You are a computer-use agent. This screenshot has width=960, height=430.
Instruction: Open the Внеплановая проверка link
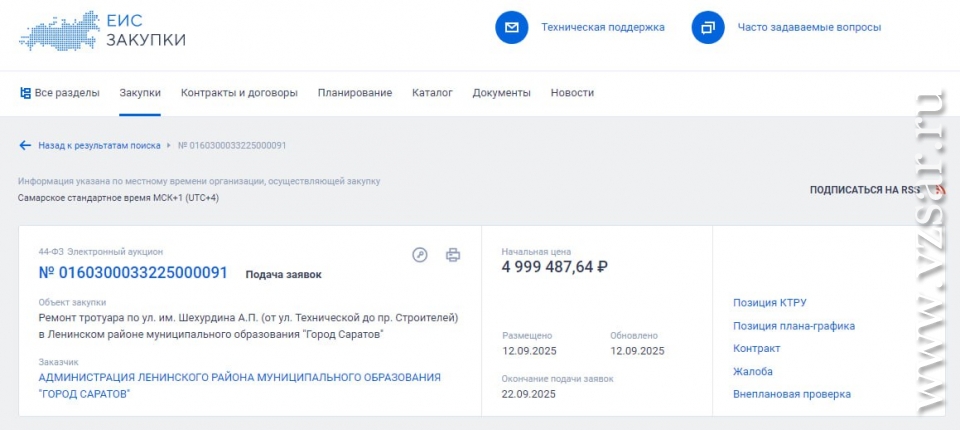pyautogui.click(x=792, y=394)
